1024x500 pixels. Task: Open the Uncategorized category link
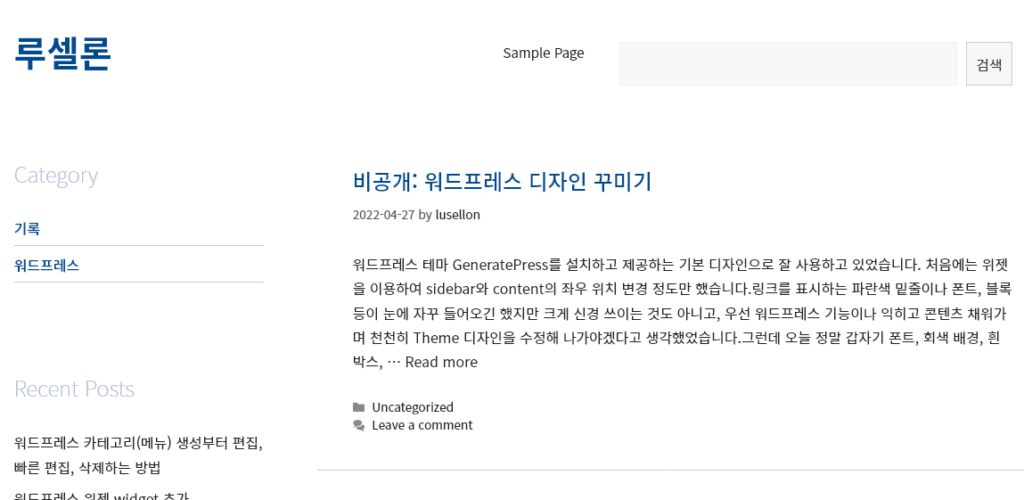click(x=413, y=407)
